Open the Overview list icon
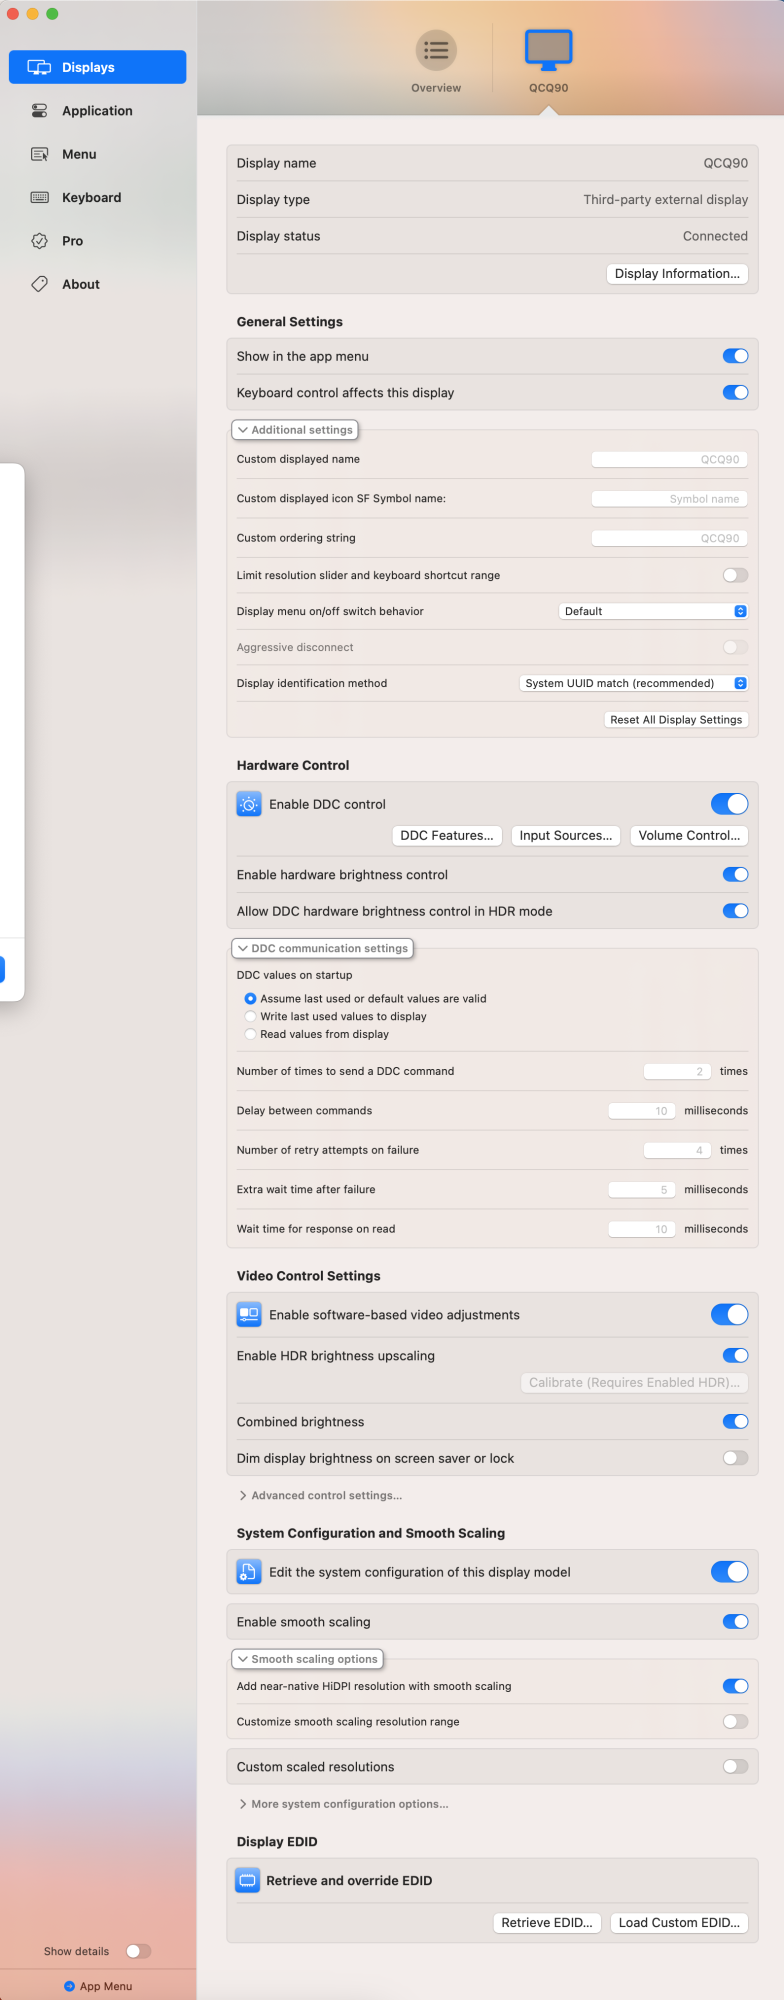This screenshot has height=2000, width=784. pos(436,50)
